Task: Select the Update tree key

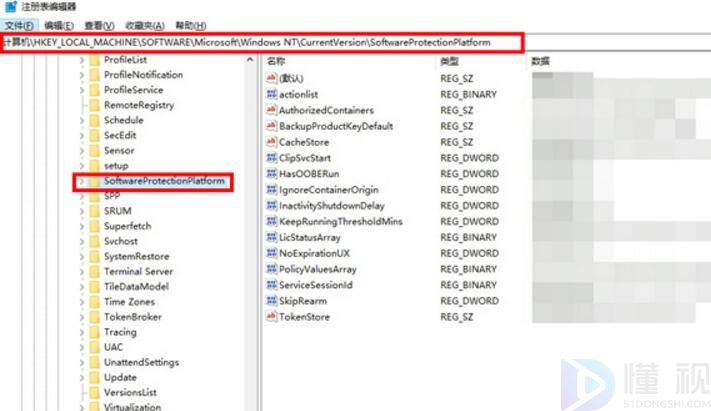Action: [120, 377]
